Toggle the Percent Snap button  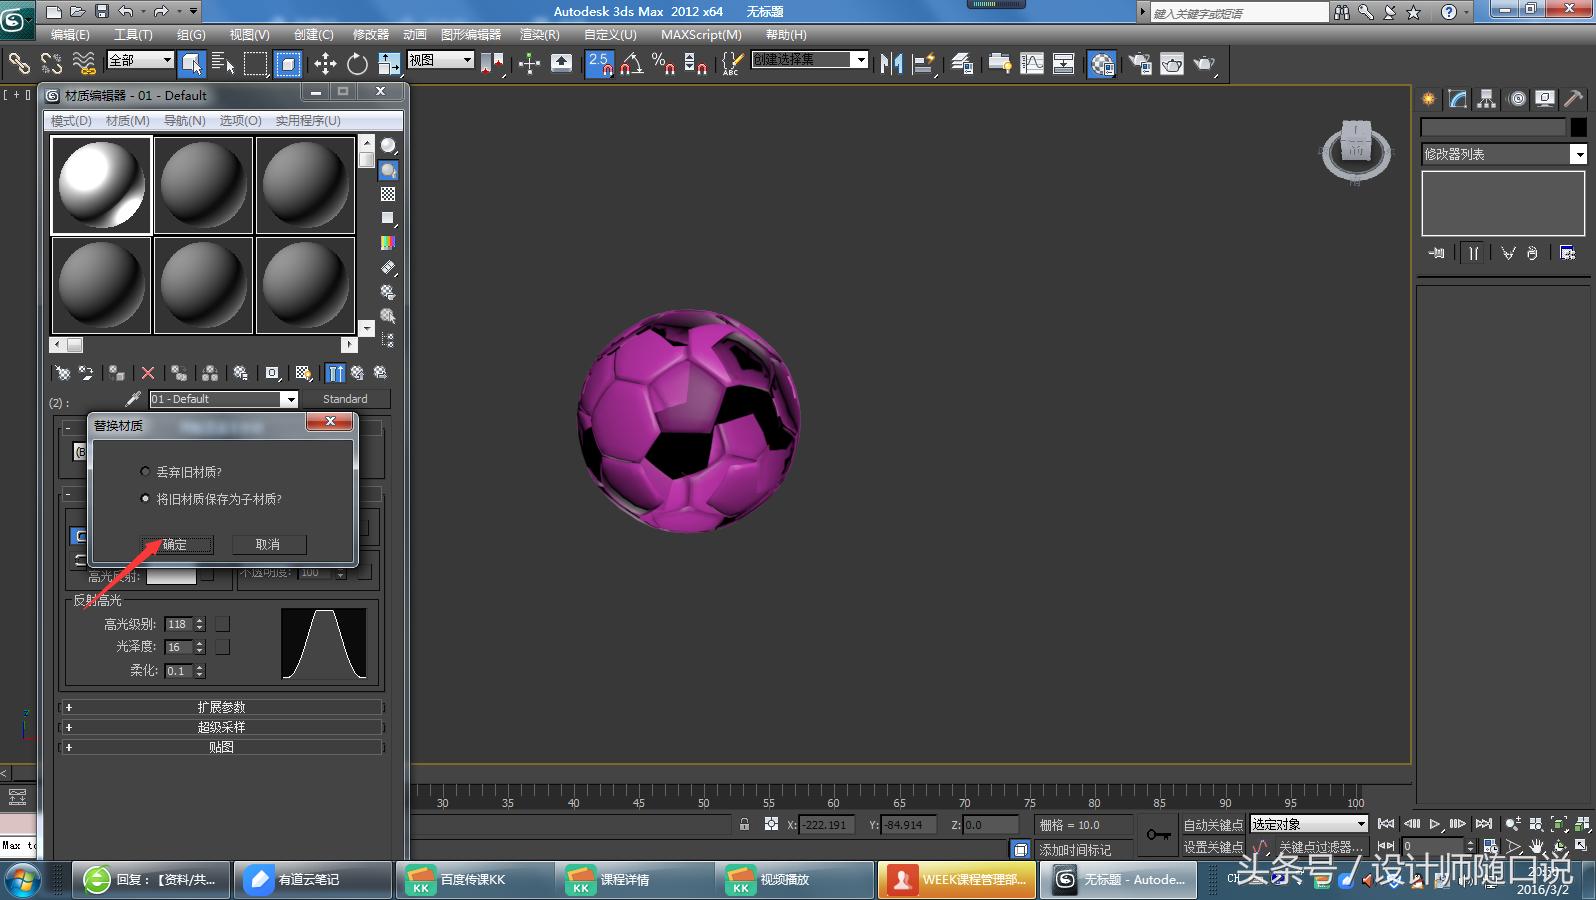pos(663,64)
